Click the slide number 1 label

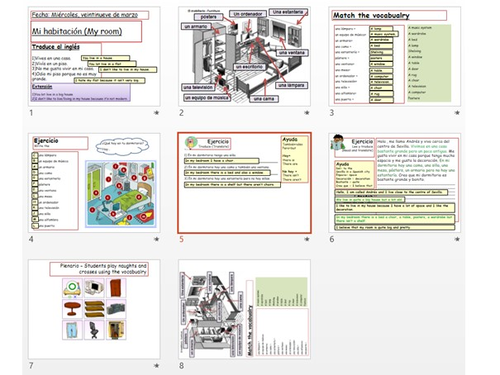(31, 113)
